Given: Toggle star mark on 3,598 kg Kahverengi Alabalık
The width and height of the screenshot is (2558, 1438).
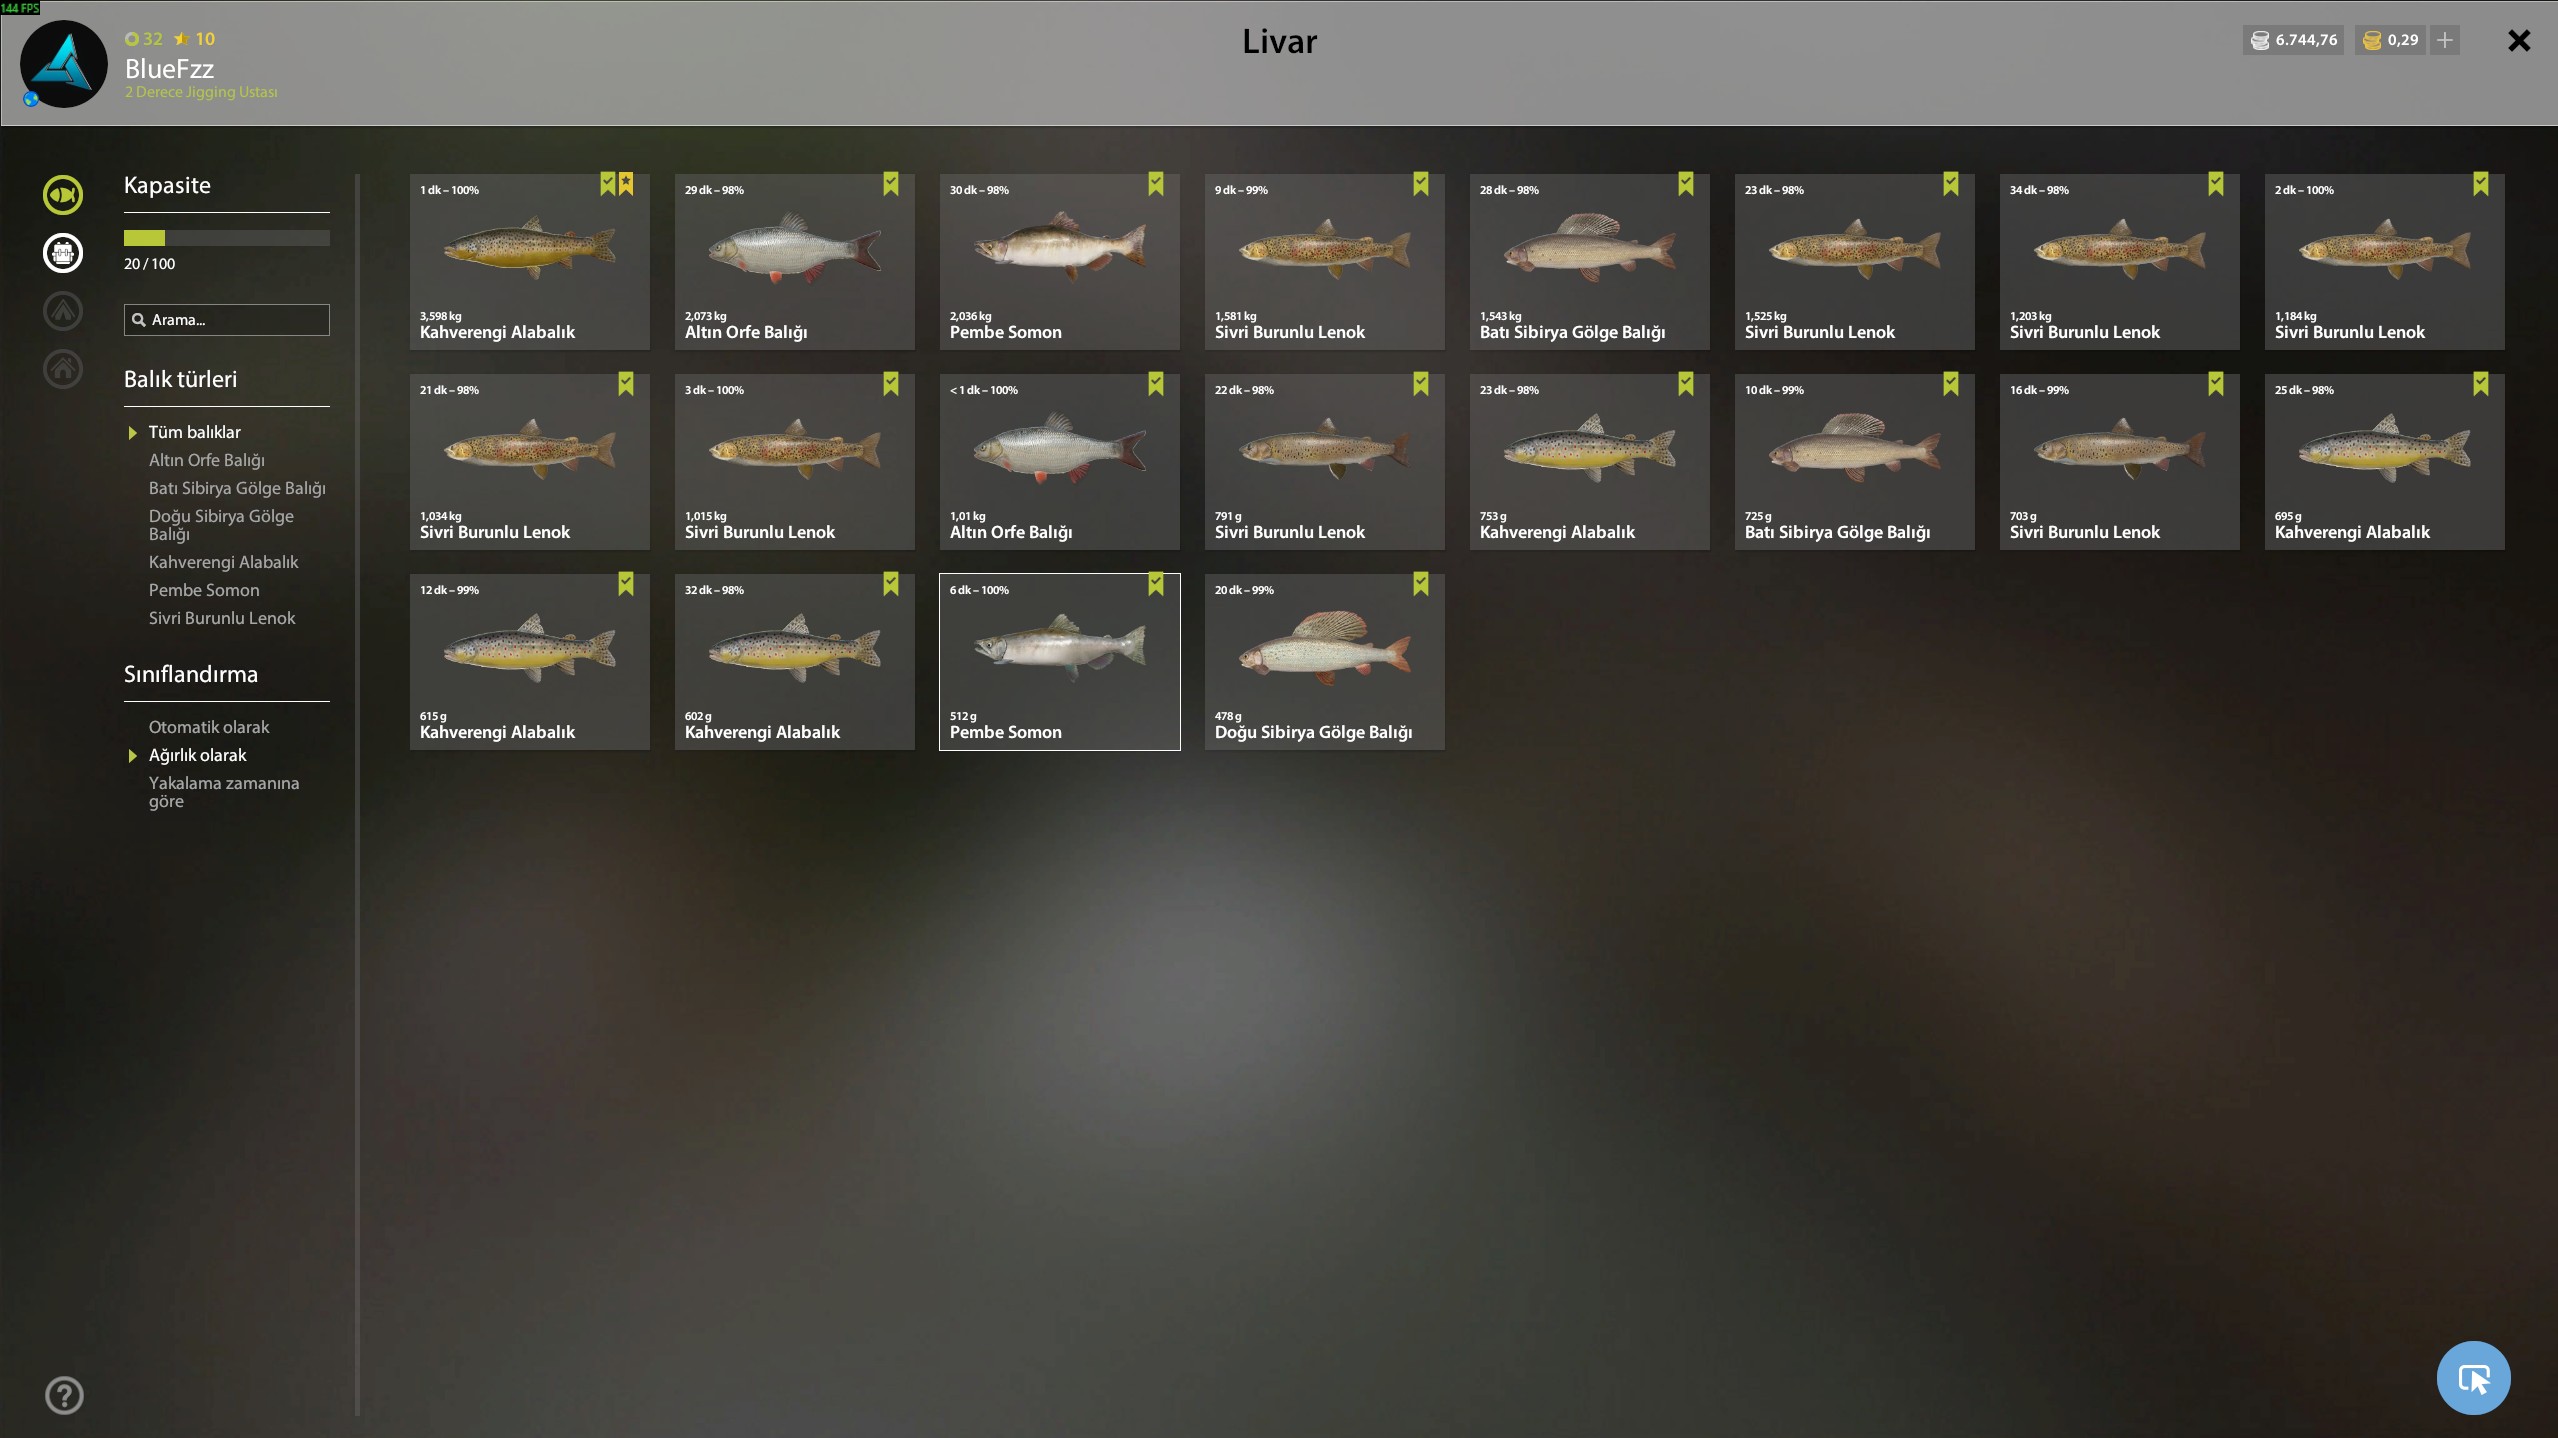Looking at the screenshot, I should point(626,184).
